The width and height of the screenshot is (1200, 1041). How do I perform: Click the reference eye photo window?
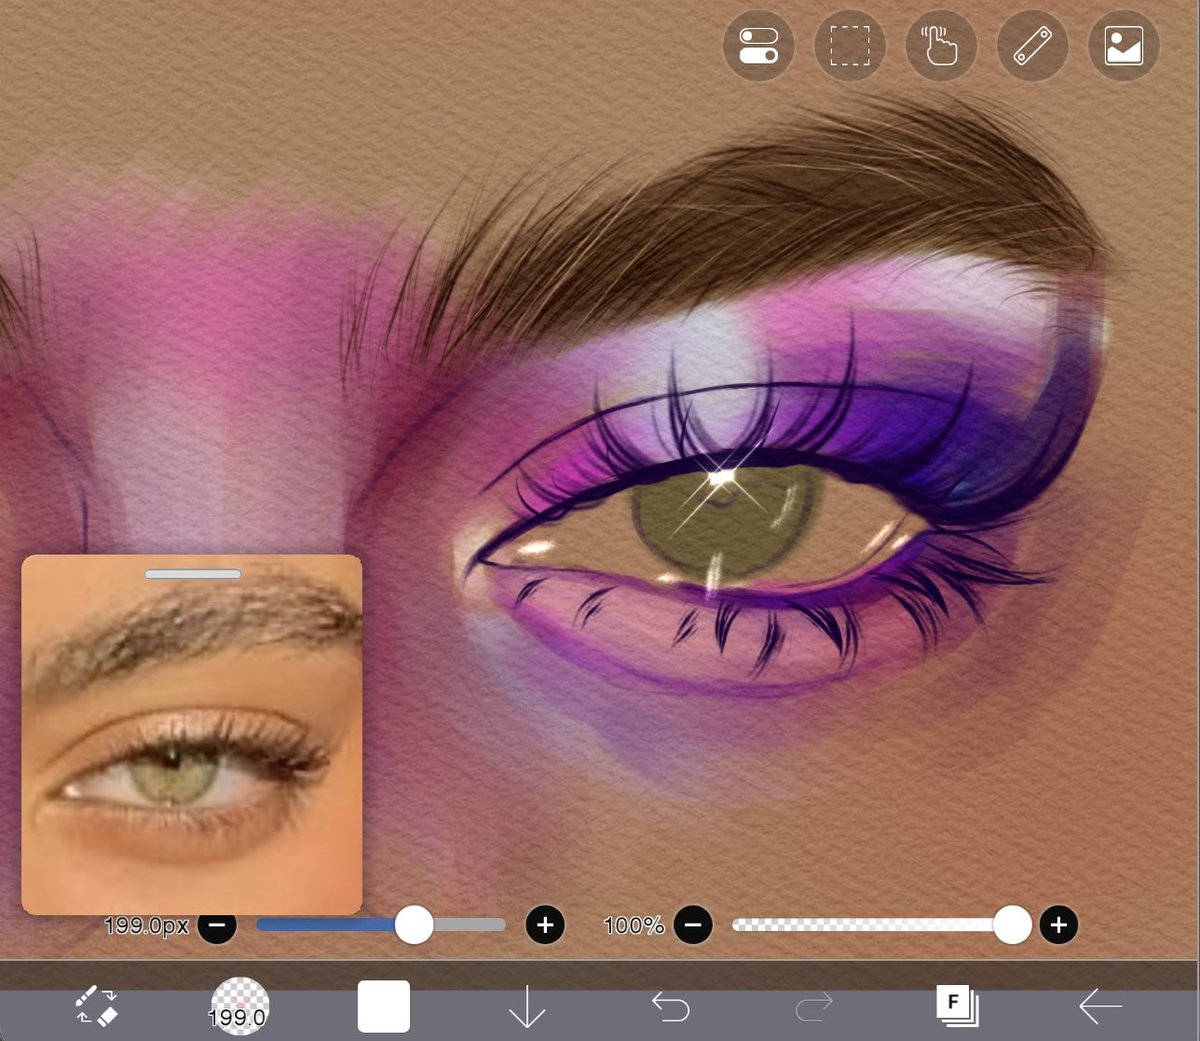coord(192,735)
